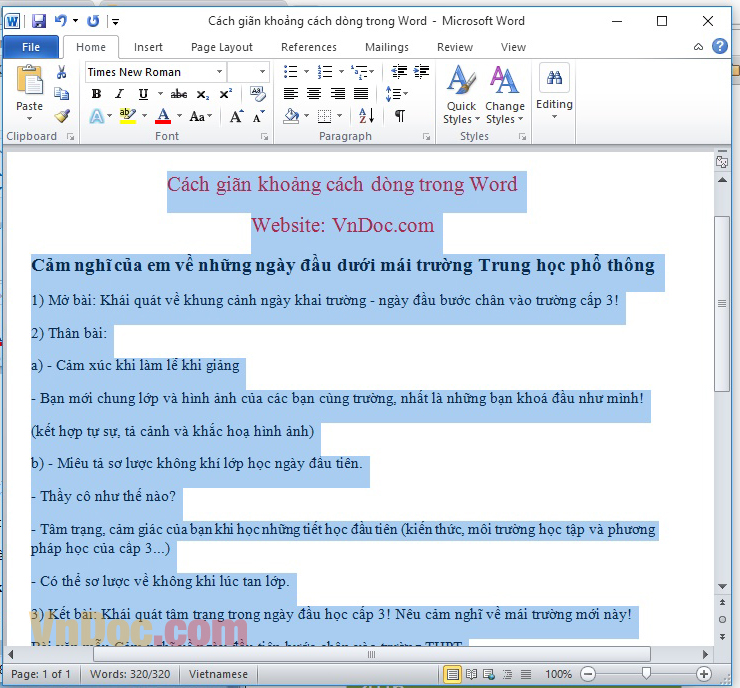The image size is (740, 688).
Task: Apply strikethrough formatting
Action: (179, 94)
